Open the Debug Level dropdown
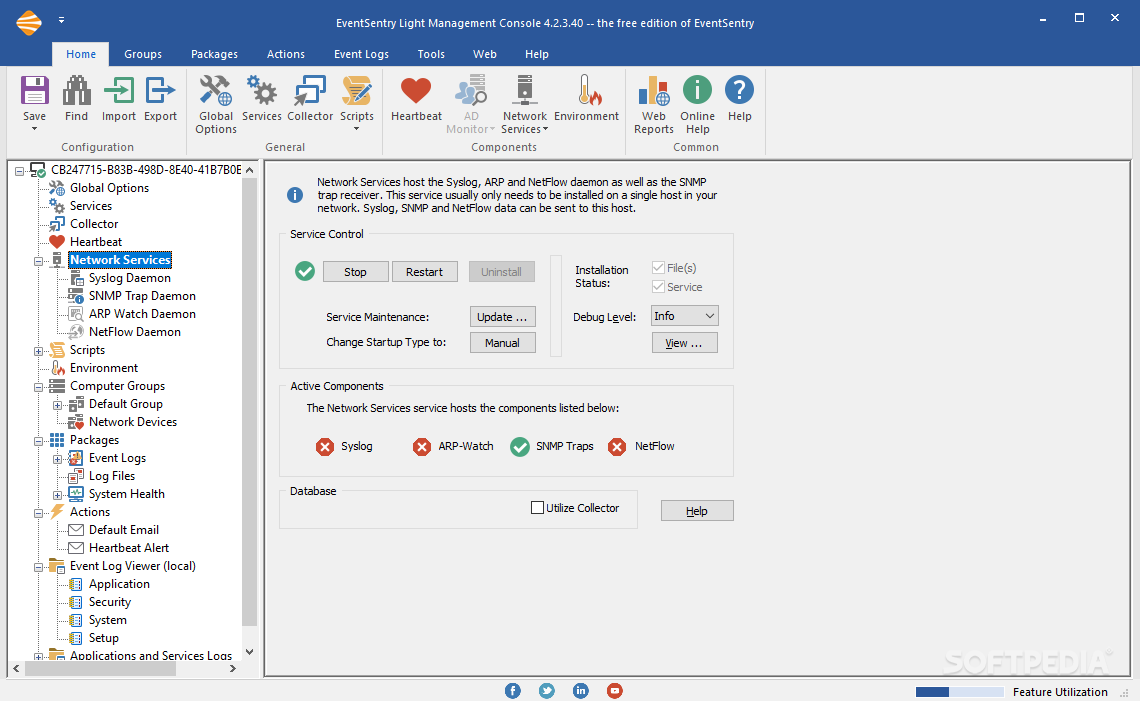 coord(684,316)
